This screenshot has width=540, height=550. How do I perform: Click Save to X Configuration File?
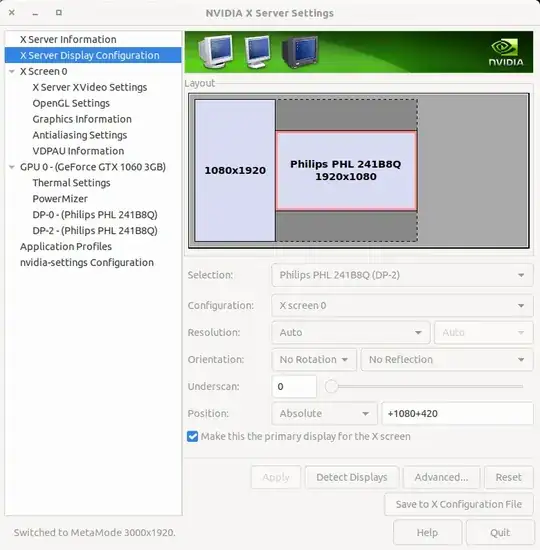(459, 504)
